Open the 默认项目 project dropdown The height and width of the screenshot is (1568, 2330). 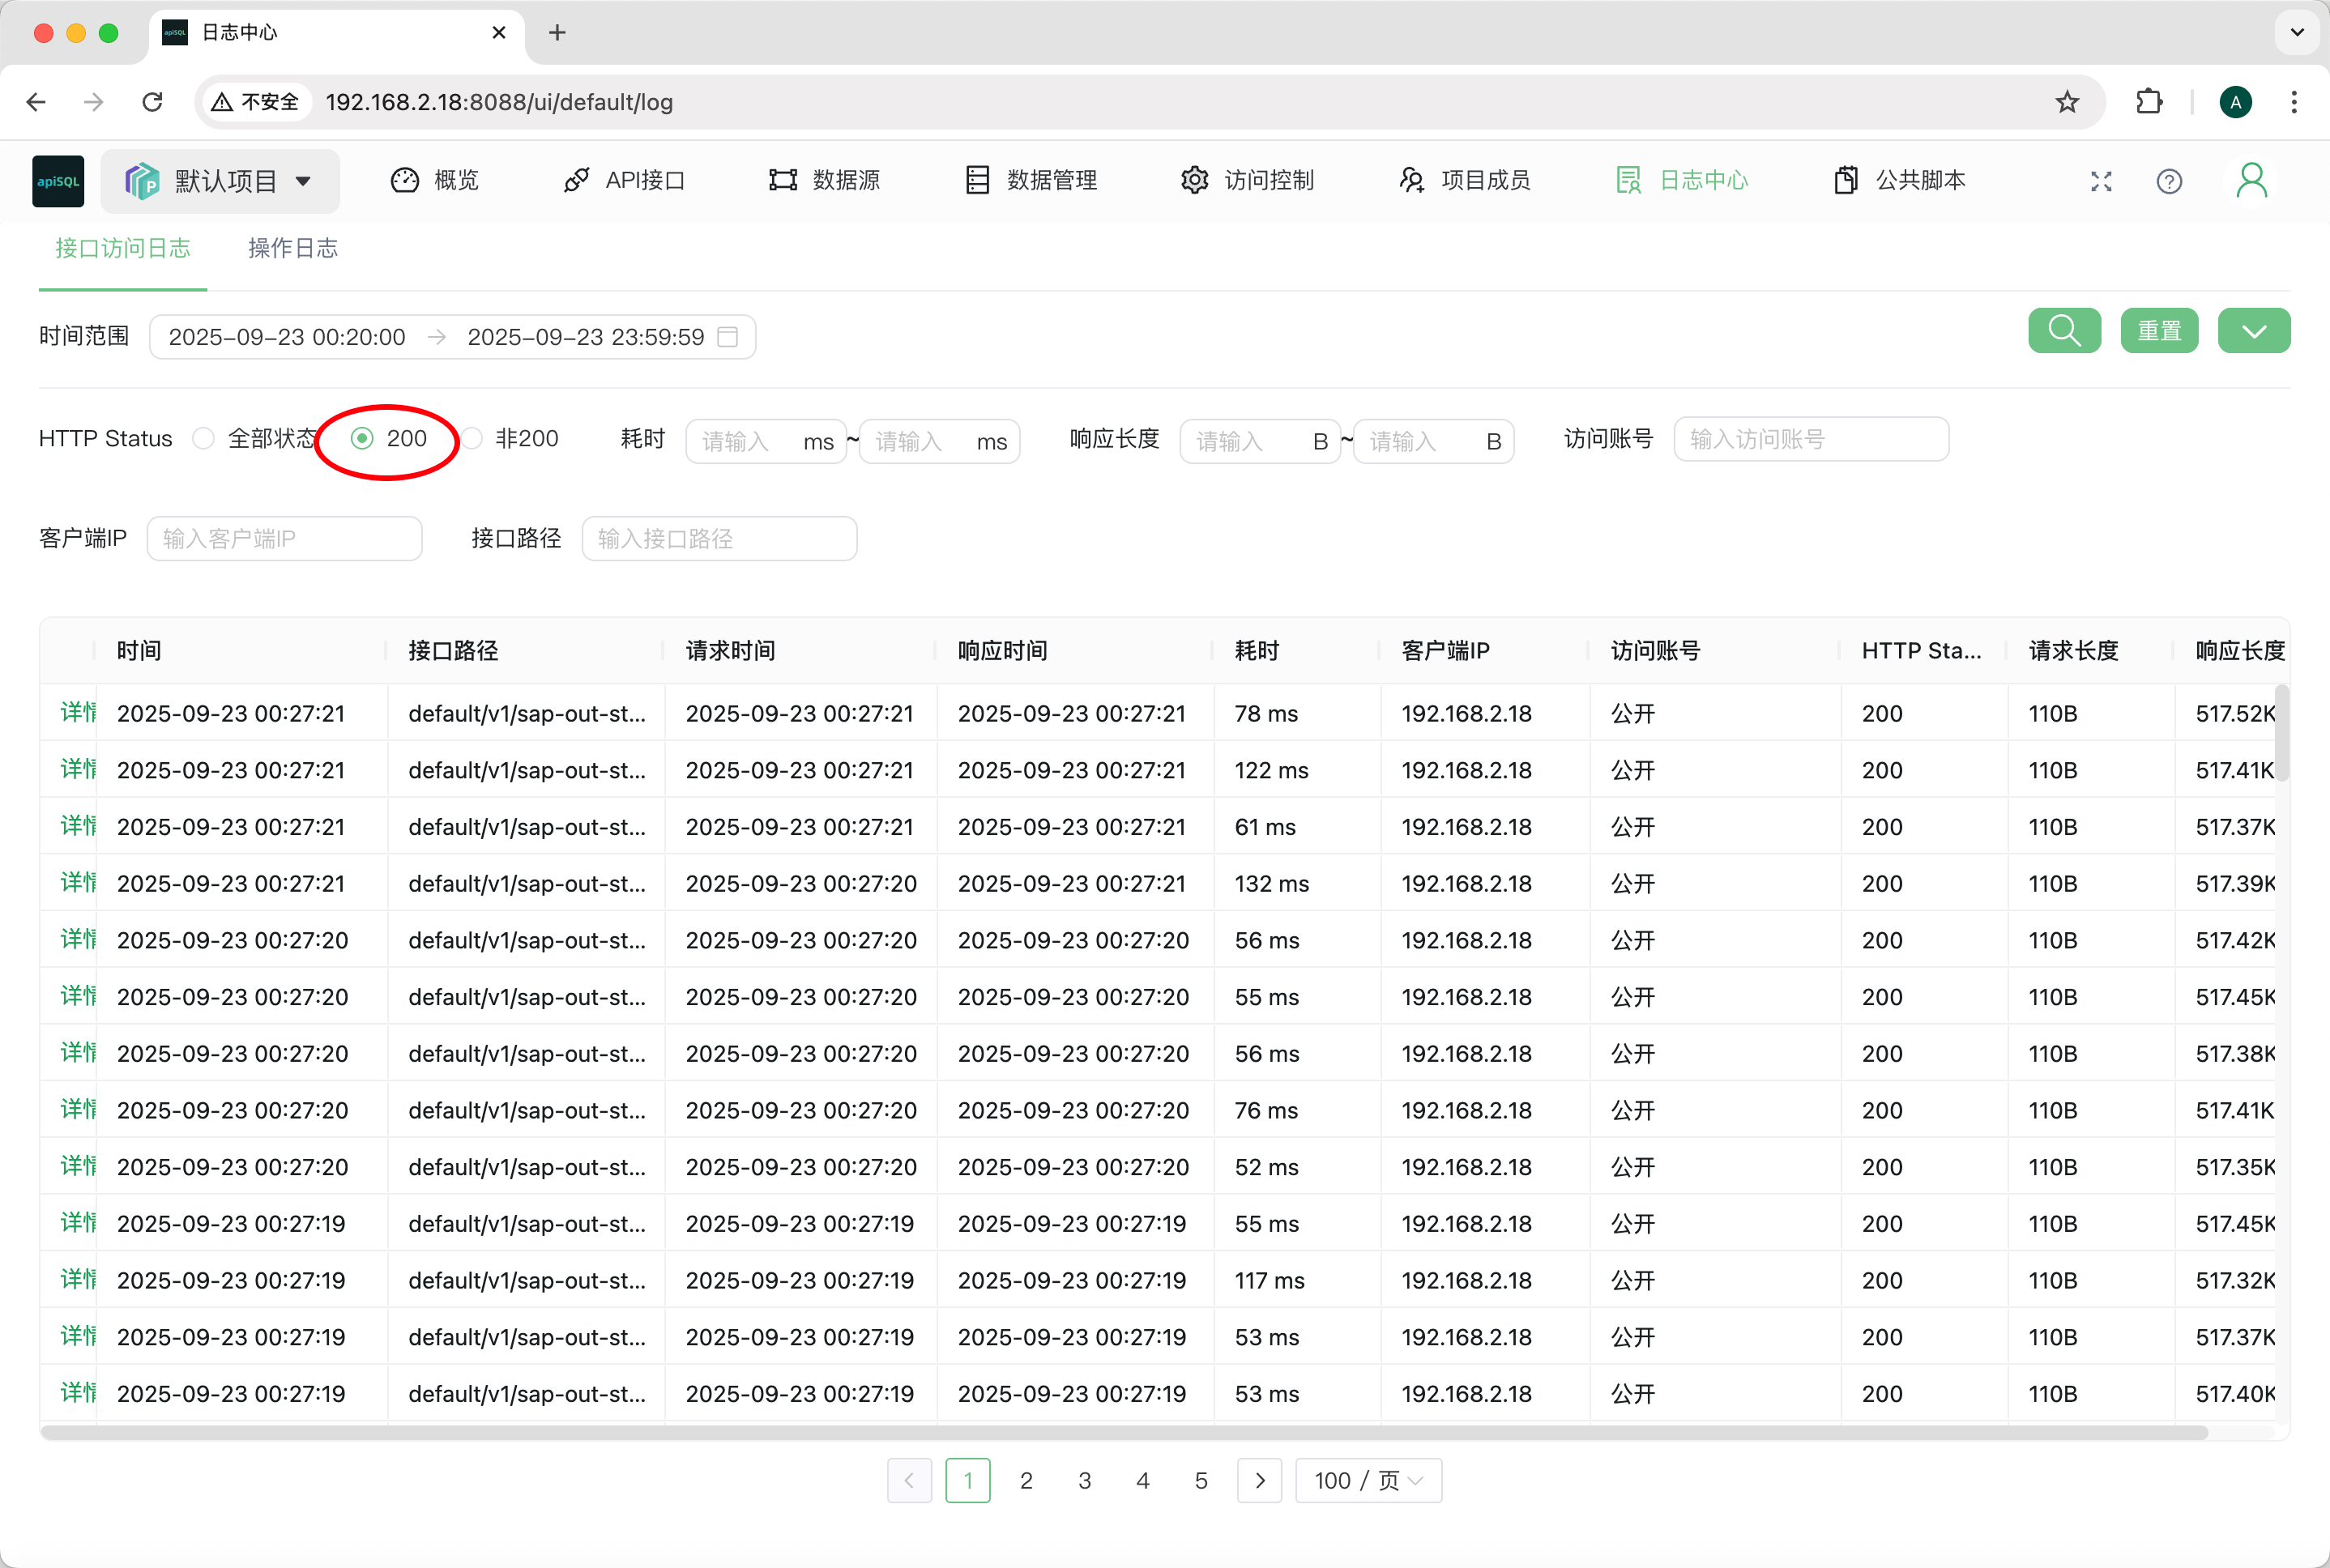point(220,181)
